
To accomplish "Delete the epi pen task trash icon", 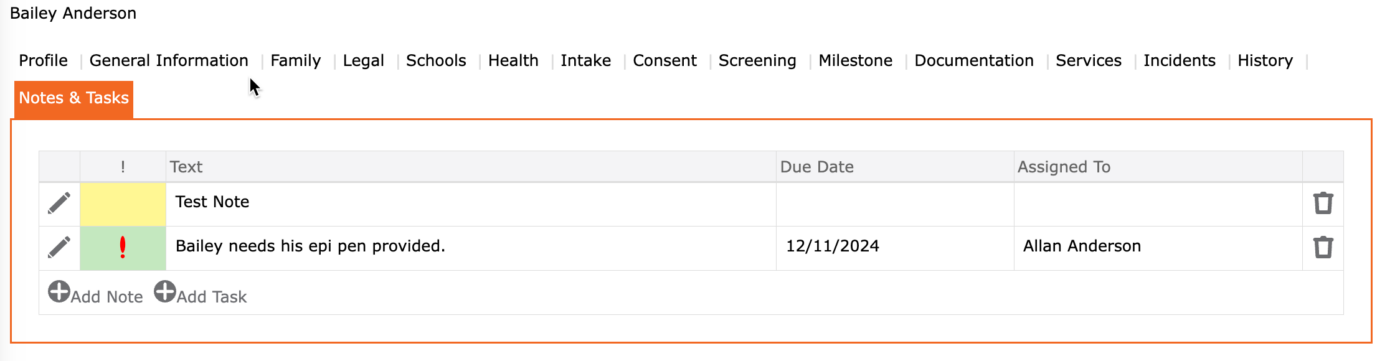I will 1323,247.
